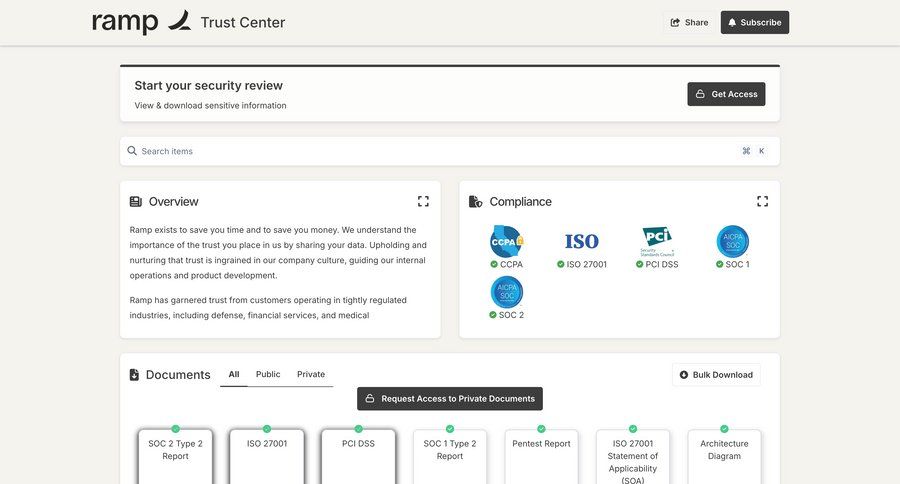900x484 pixels.
Task: Click the Overview heading
Action: (x=173, y=202)
